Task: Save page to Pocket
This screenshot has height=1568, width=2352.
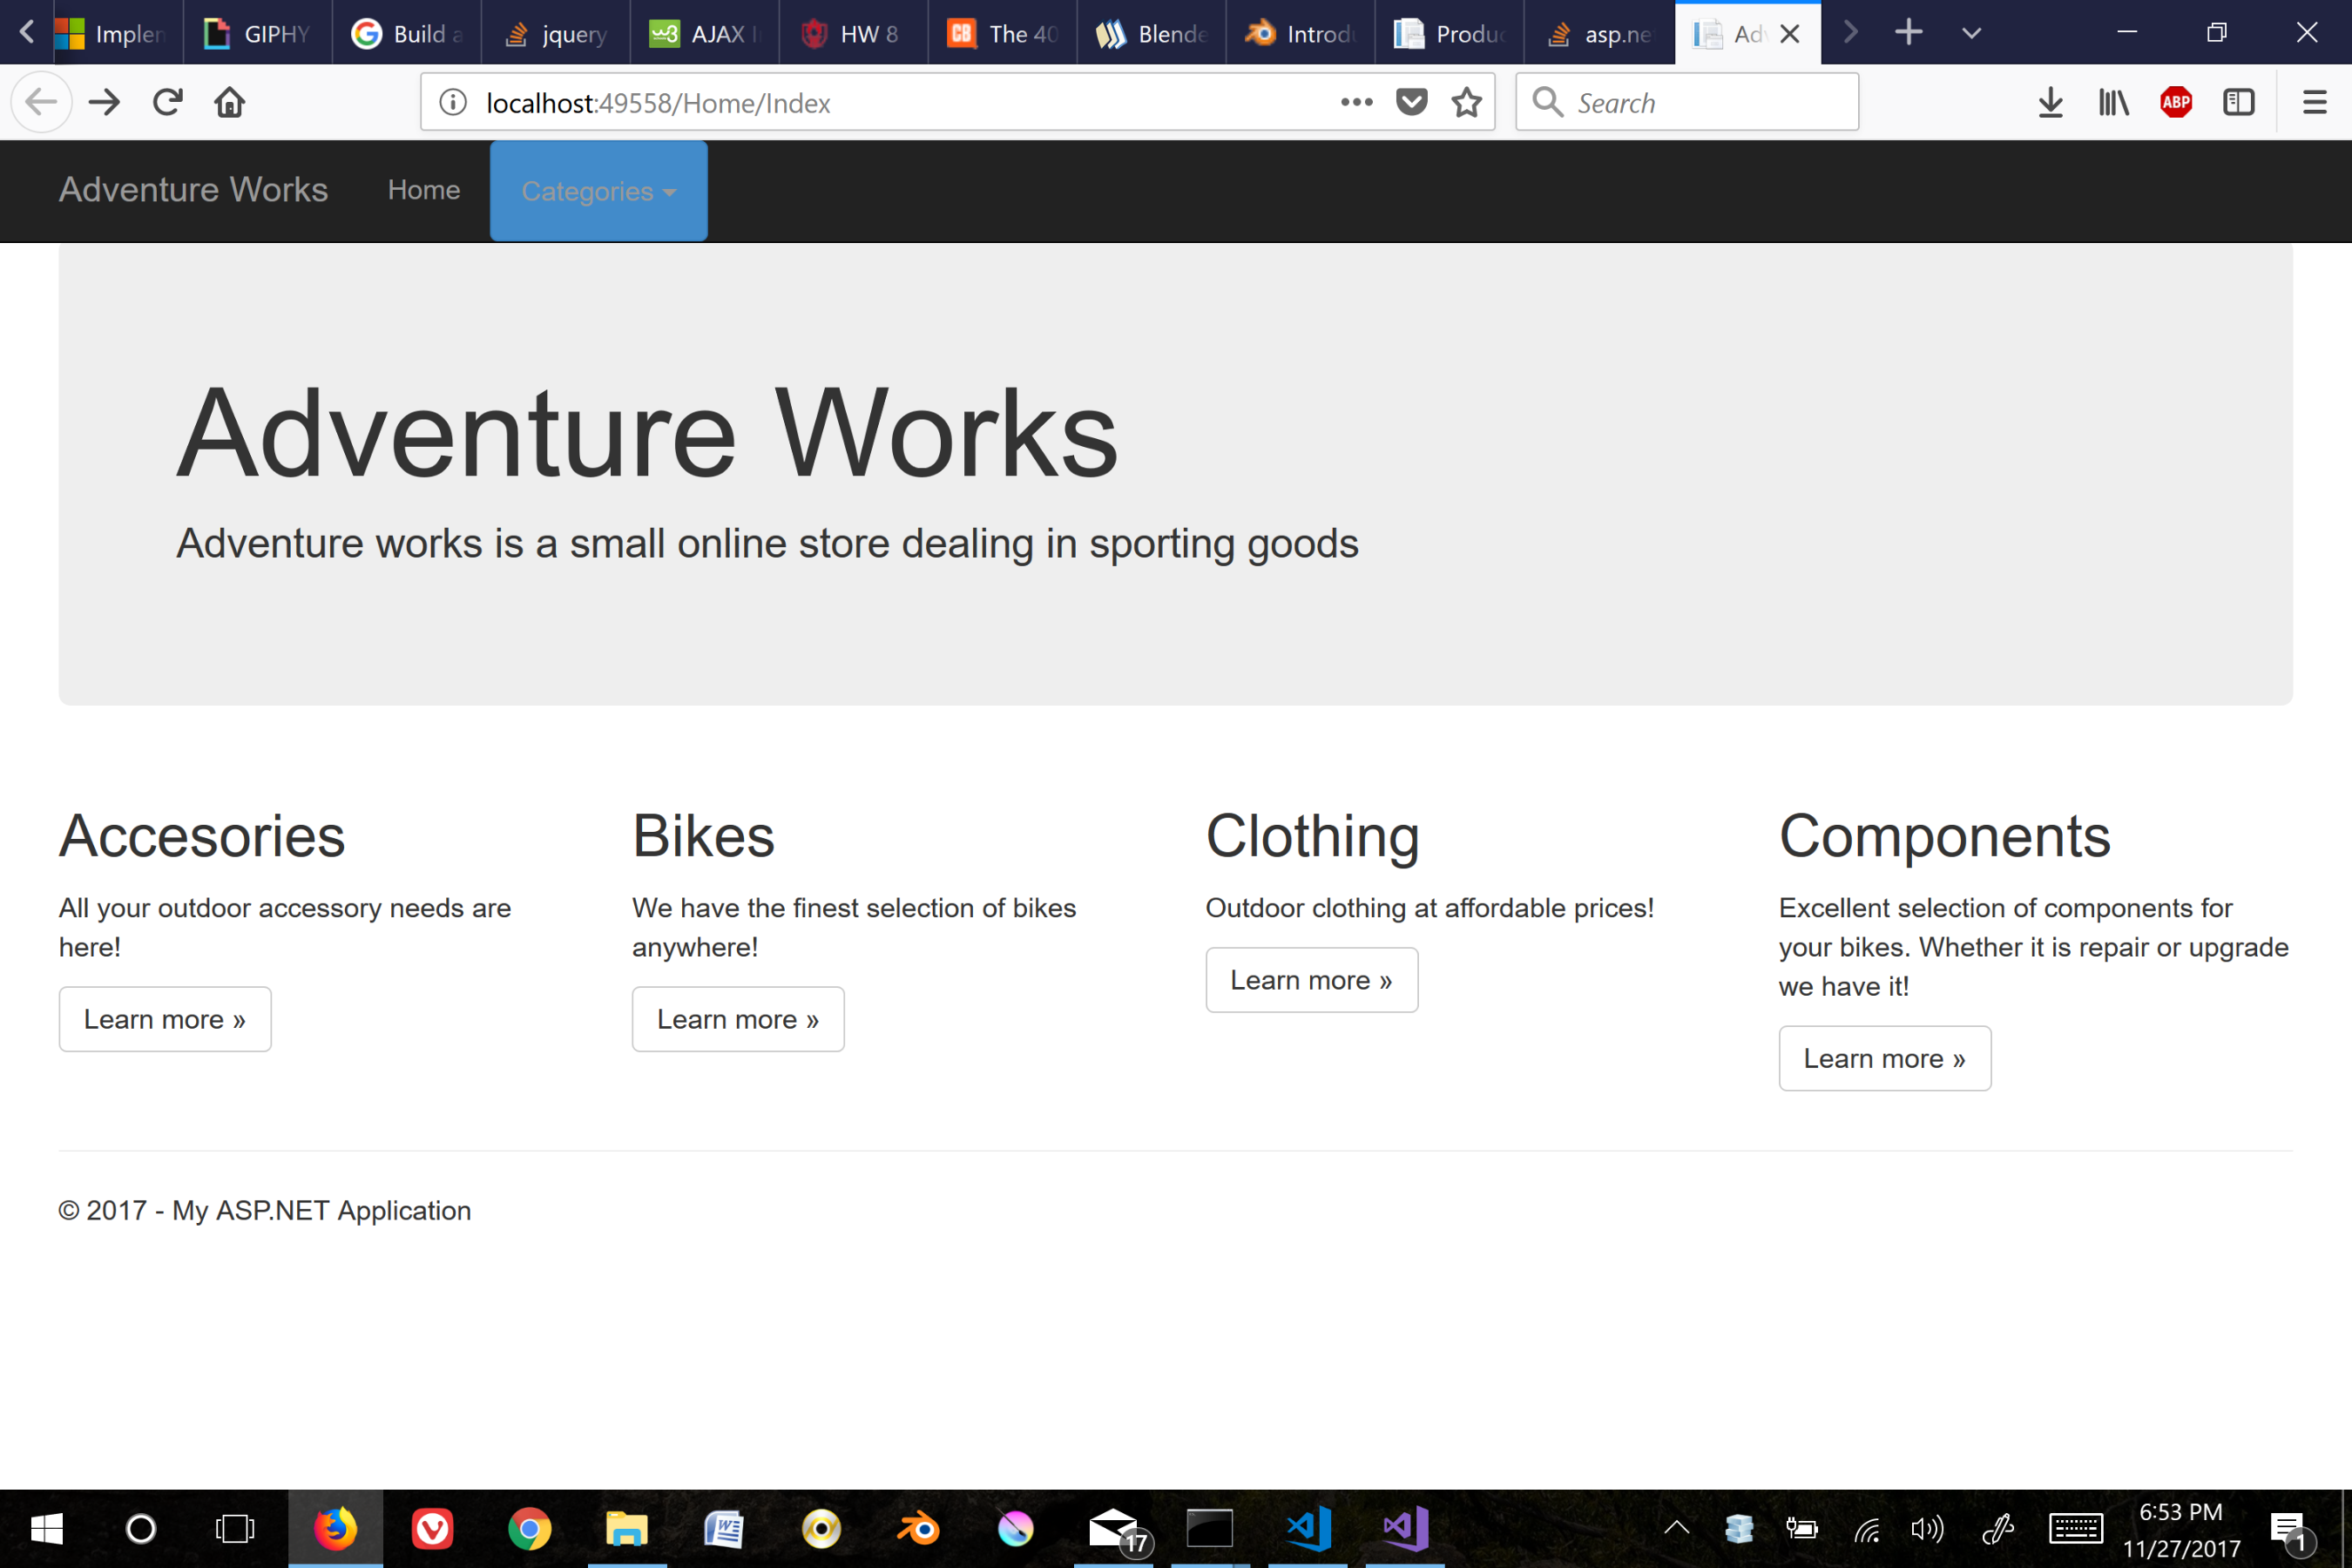Action: (x=1411, y=101)
